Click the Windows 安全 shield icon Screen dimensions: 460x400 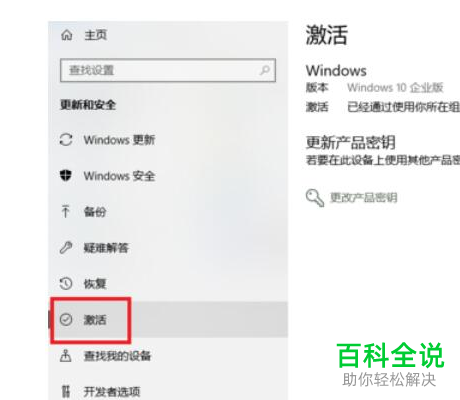(x=66, y=175)
